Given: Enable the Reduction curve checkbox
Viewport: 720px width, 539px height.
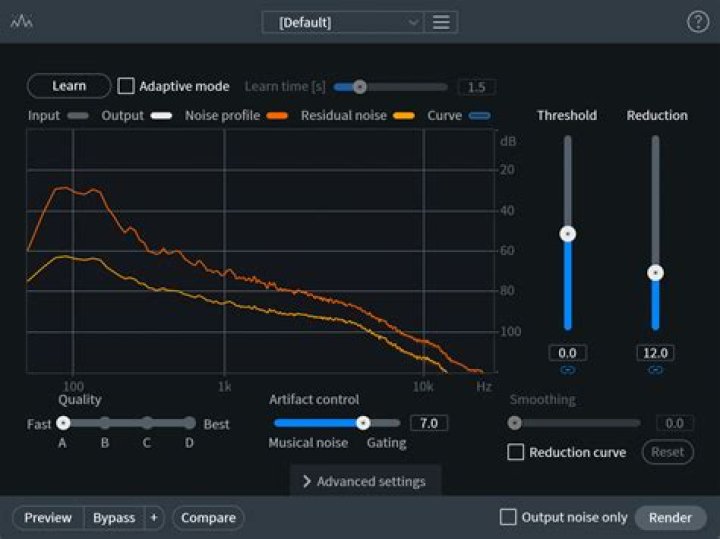Looking at the screenshot, I should pos(516,452).
